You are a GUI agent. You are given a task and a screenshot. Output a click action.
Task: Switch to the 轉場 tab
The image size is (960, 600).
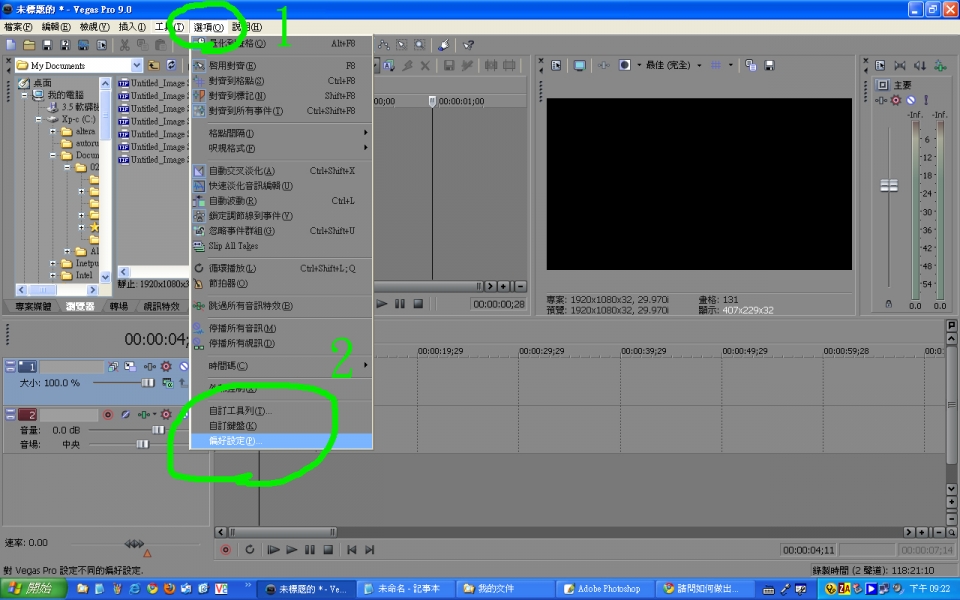click(119, 306)
